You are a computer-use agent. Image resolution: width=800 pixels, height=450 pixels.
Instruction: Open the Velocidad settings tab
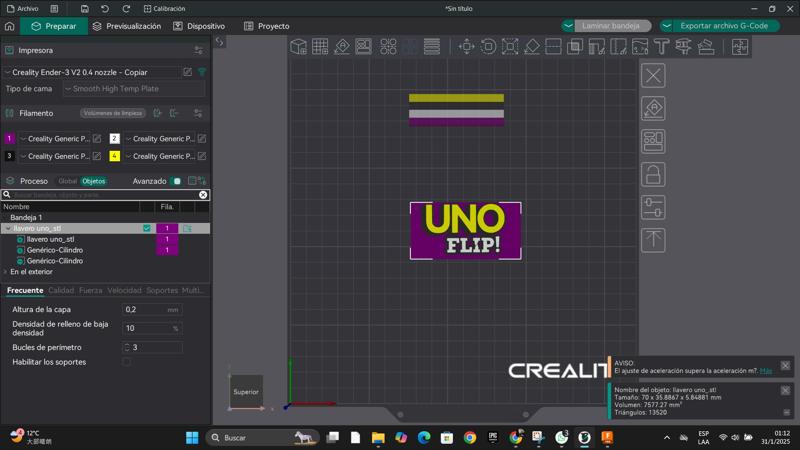pyautogui.click(x=124, y=290)
